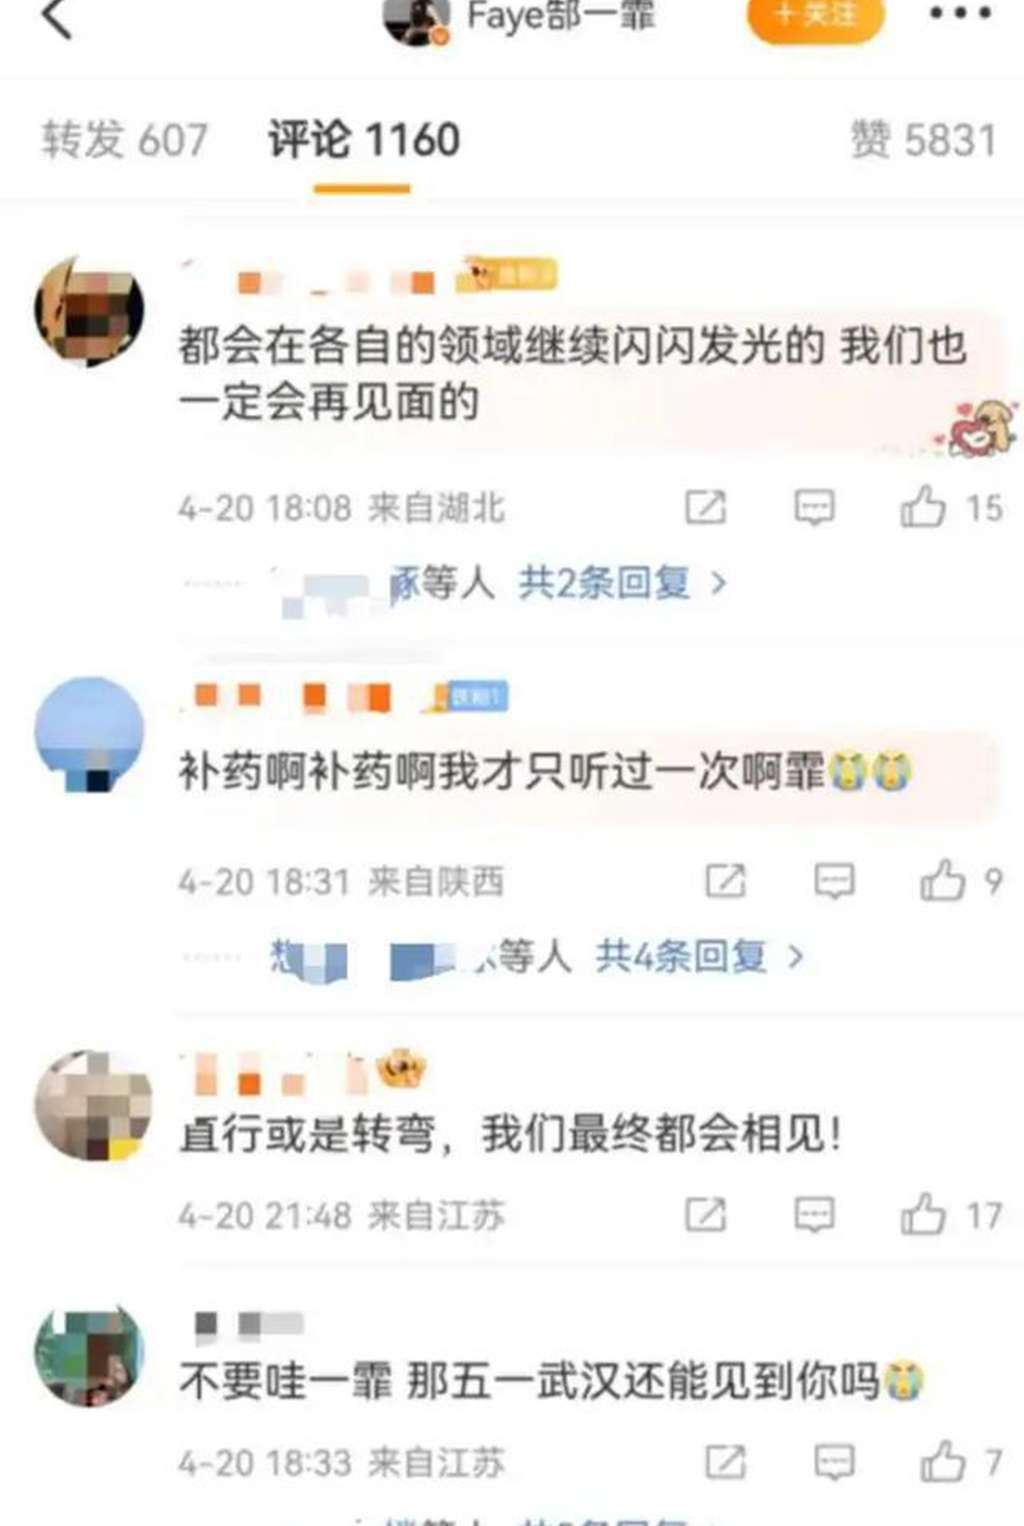Tap the orange follow (关注) button
Viewport: 1024px width, 1526px height.
click(x=816, y=18)
